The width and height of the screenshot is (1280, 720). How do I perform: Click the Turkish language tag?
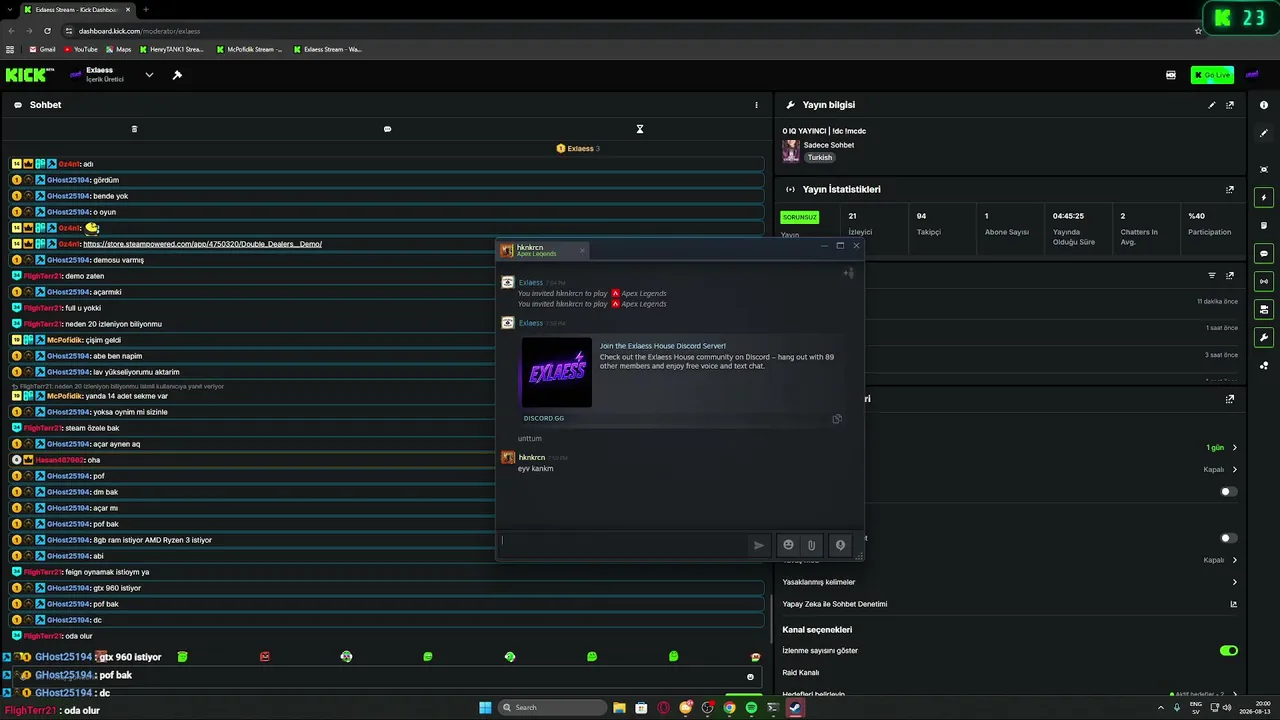(x=820, y=158)
